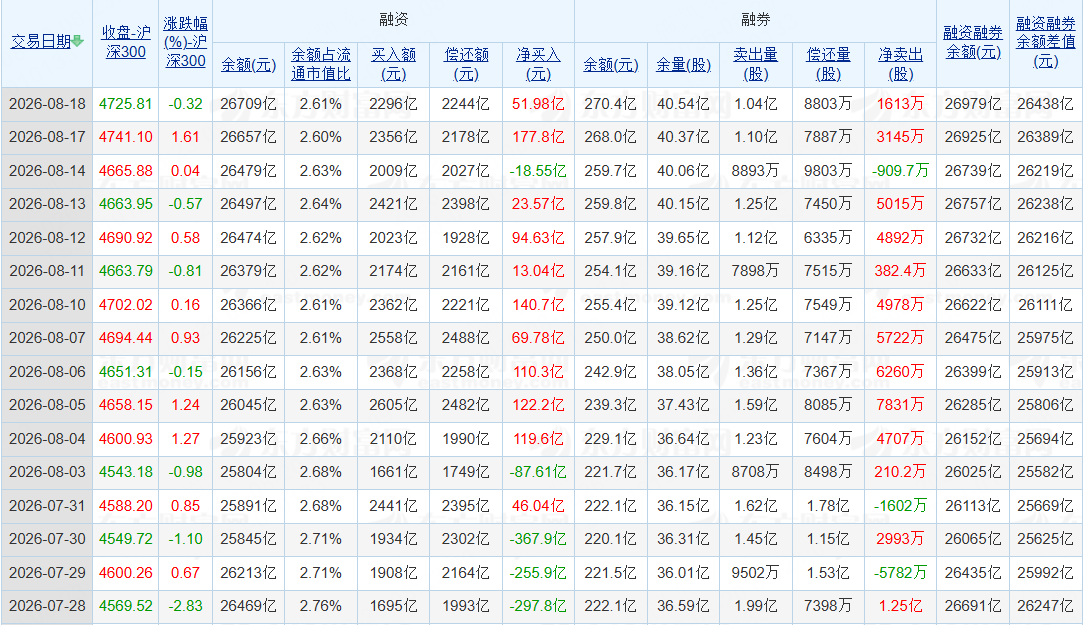Sort by 净买入(元) column header
Image resolution: width=1084 pixels, height=625 pixels.
539,64
